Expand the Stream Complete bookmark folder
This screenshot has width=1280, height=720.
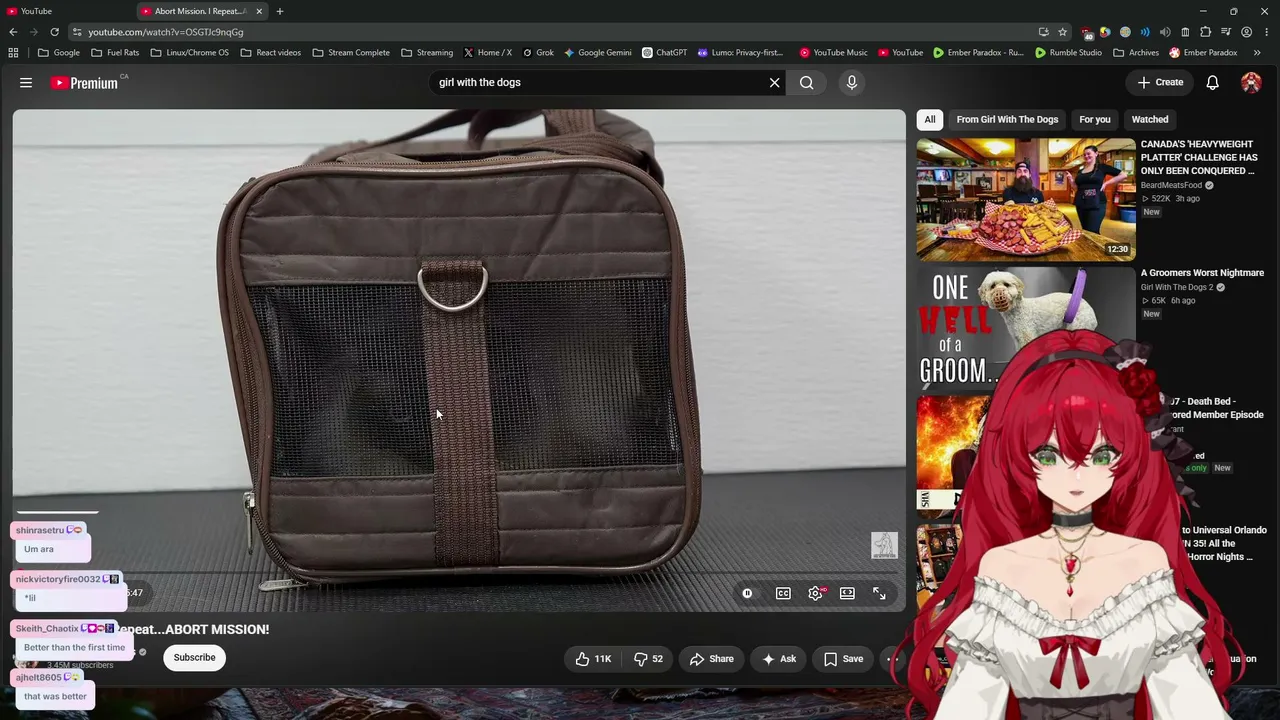click(x=351, y=53)
